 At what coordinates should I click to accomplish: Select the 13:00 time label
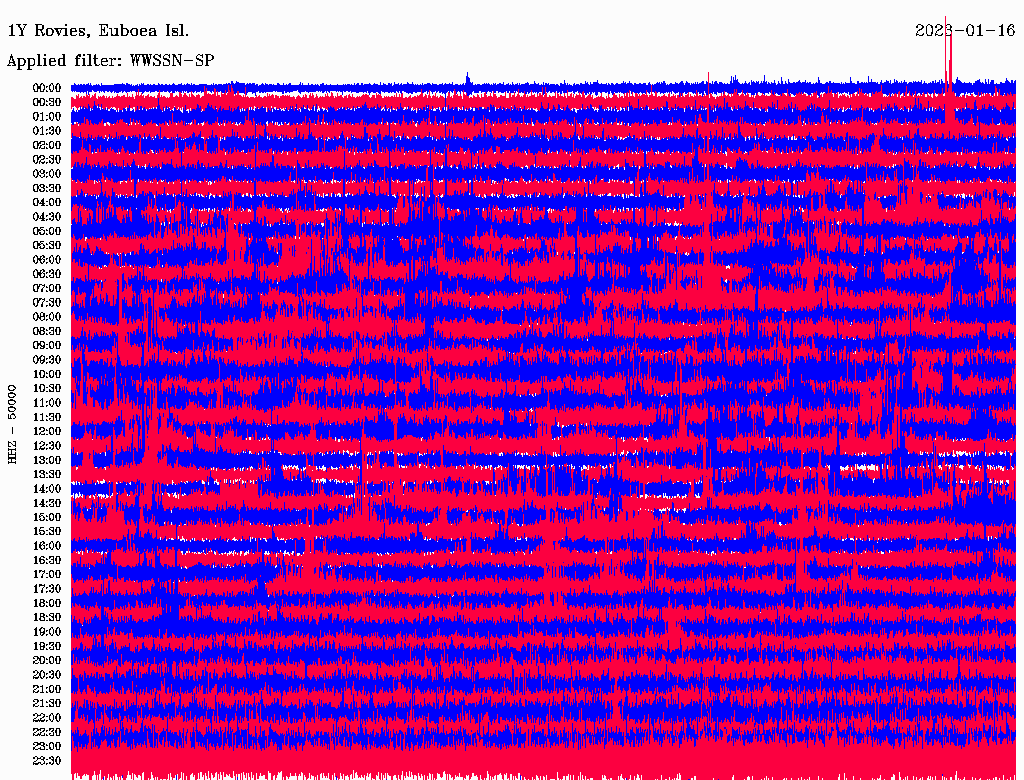47,460
